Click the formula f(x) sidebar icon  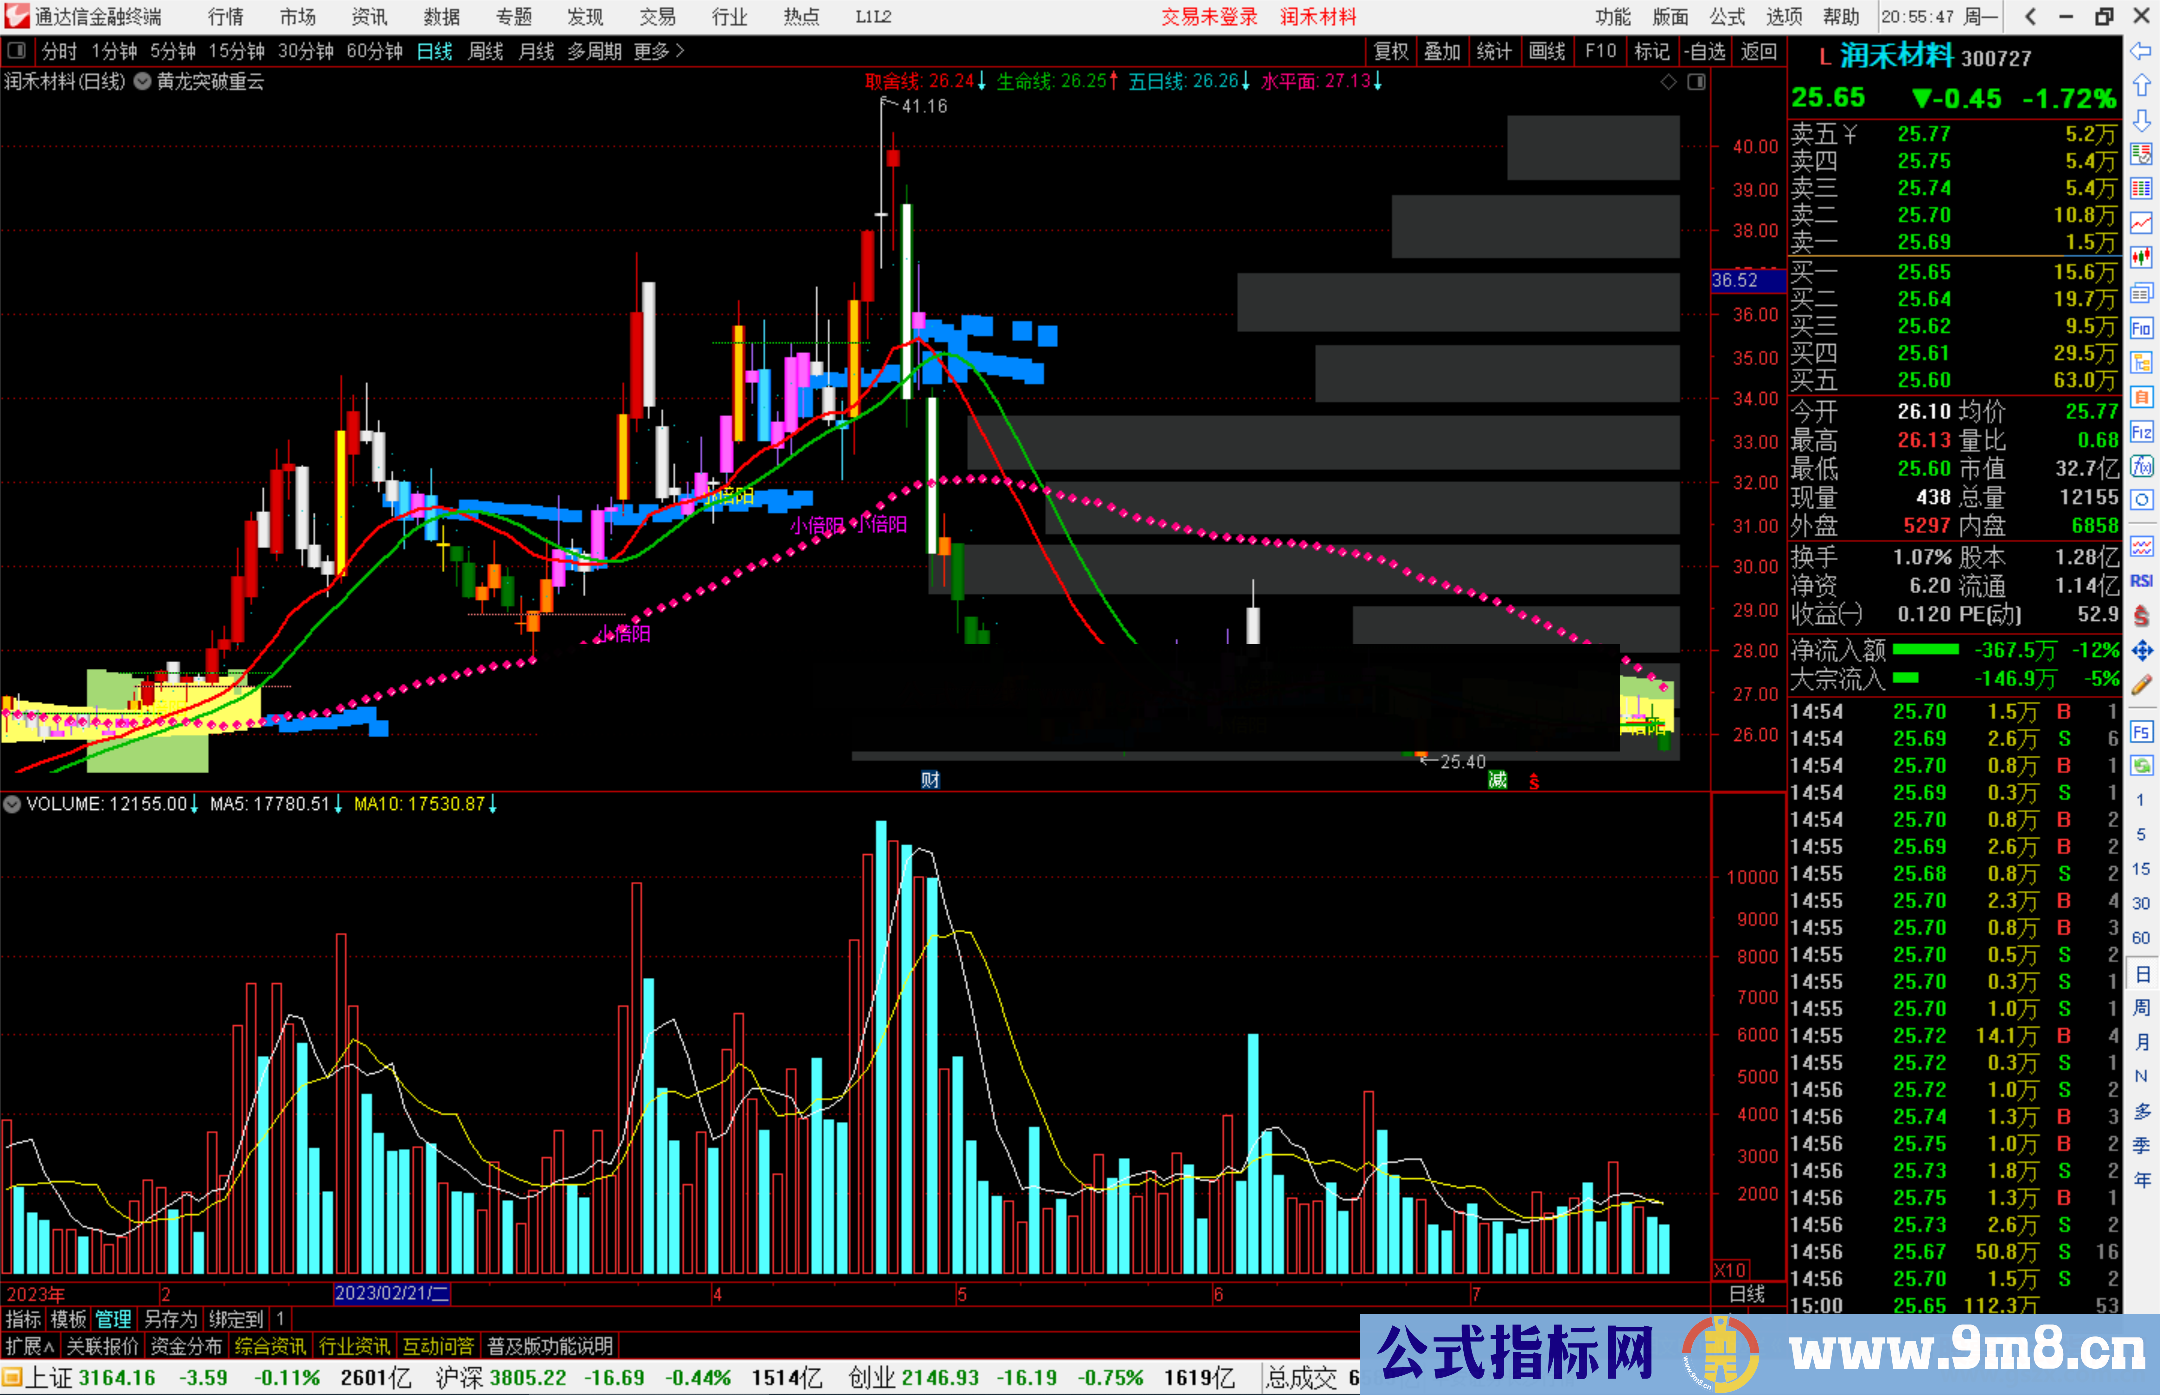(x=2141, y=466)
